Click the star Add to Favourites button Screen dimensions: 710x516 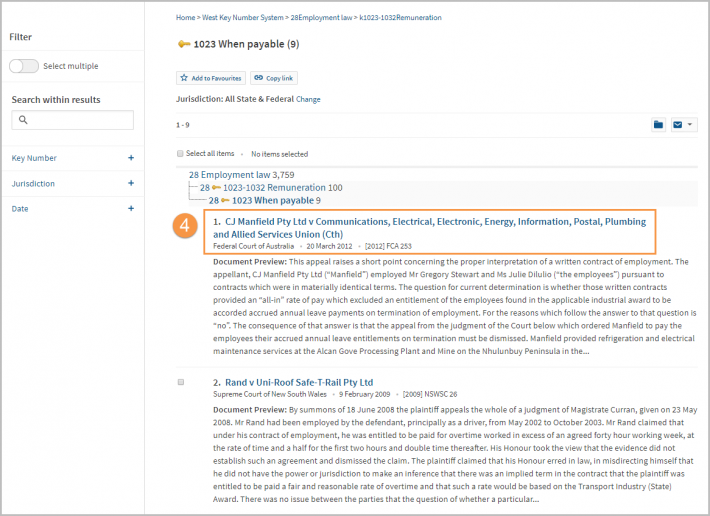(x=211, y=78)
